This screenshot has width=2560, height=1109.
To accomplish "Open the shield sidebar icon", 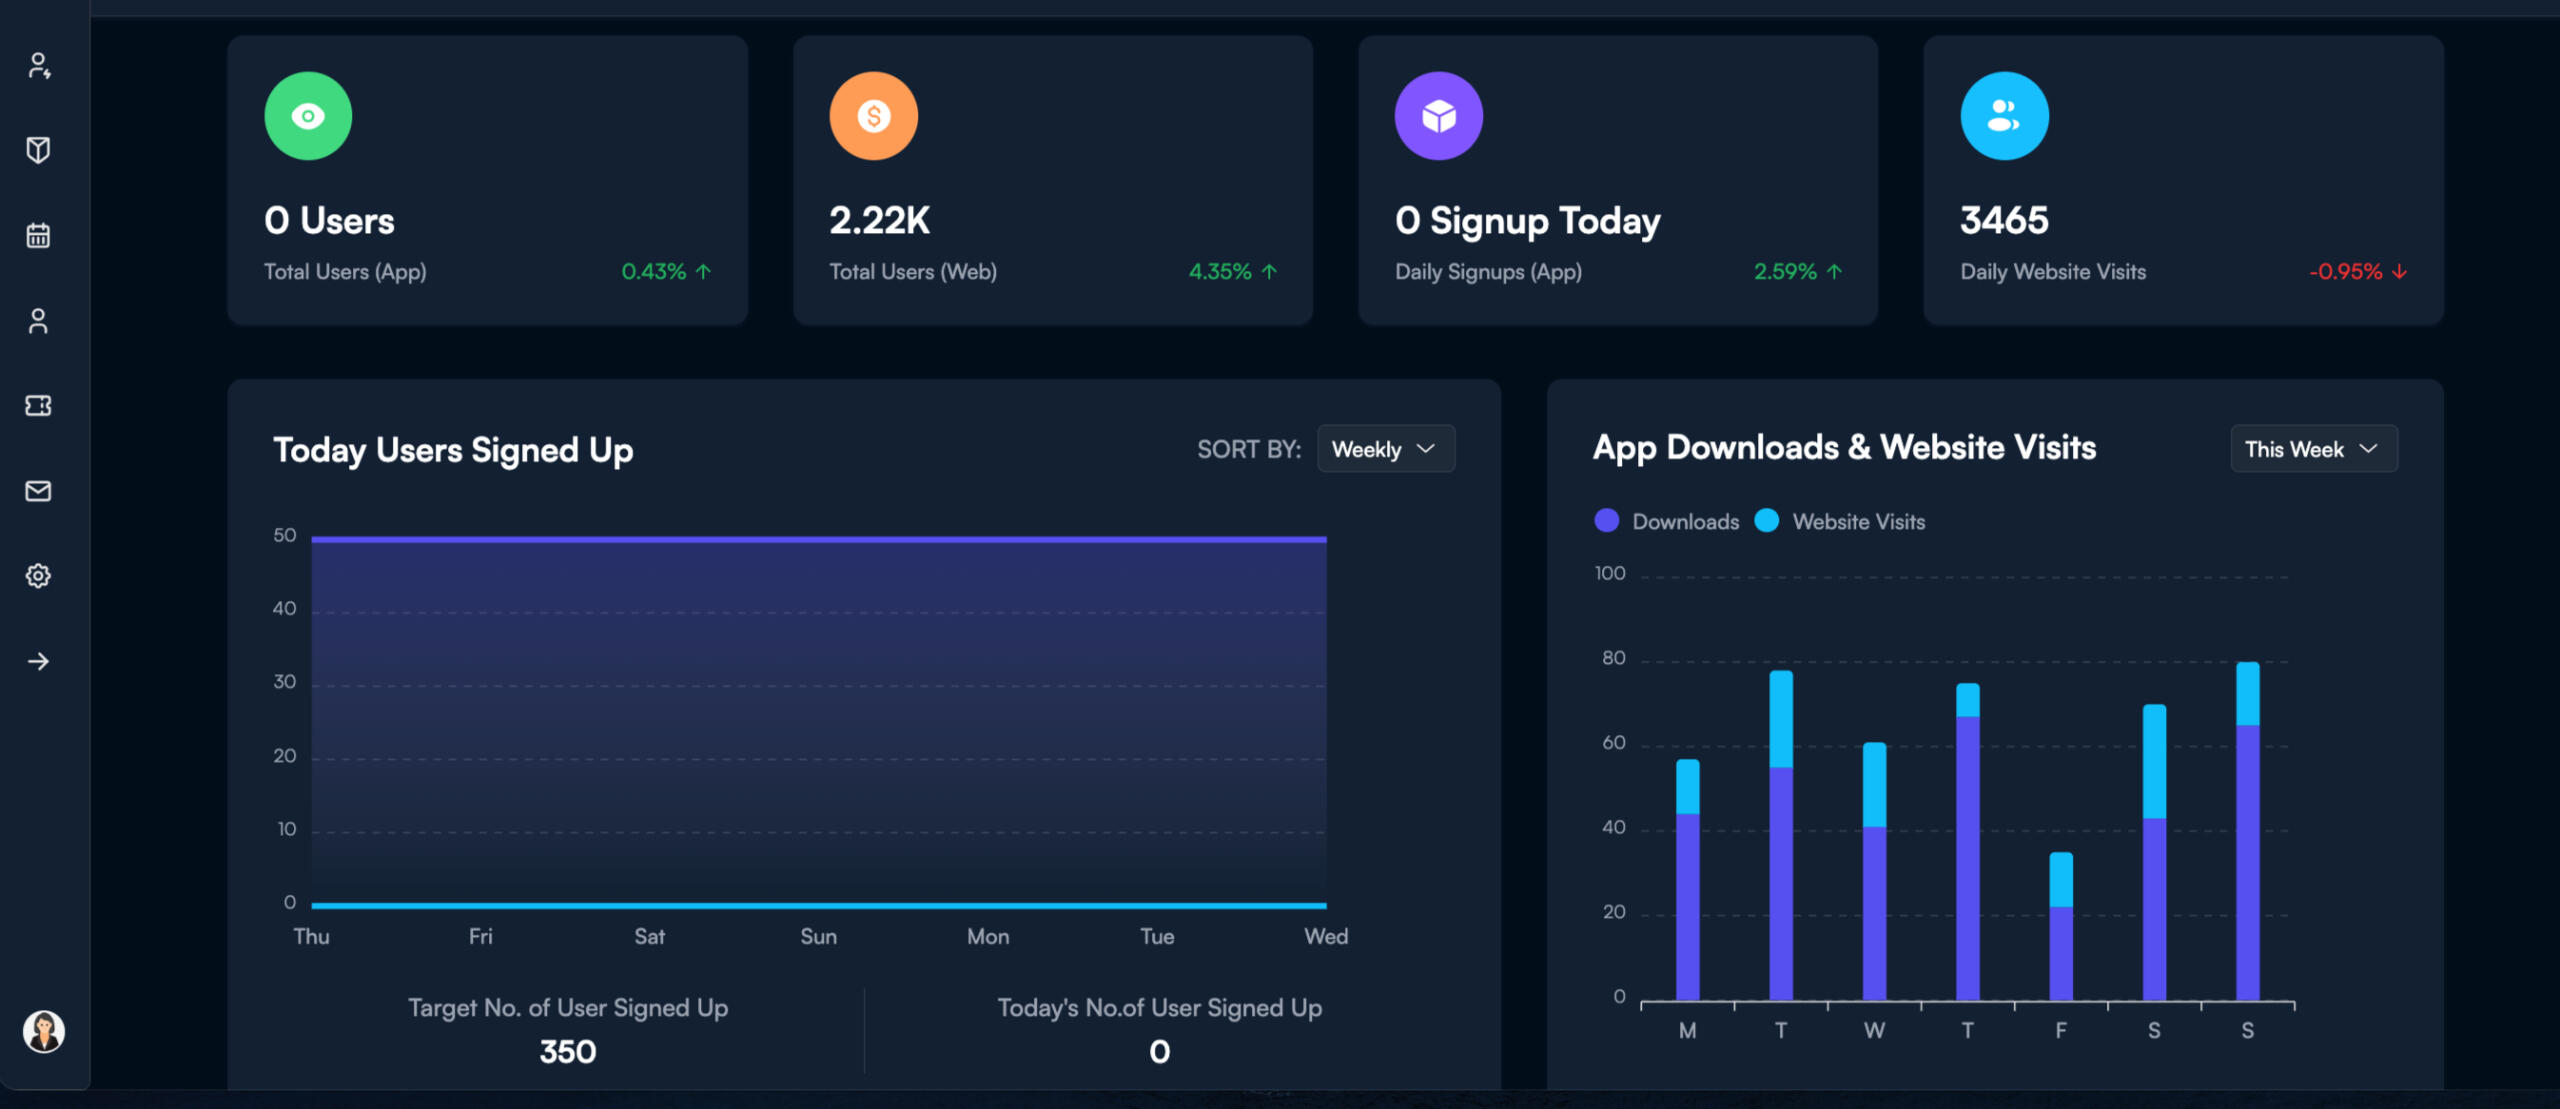I will click(38, 150).
